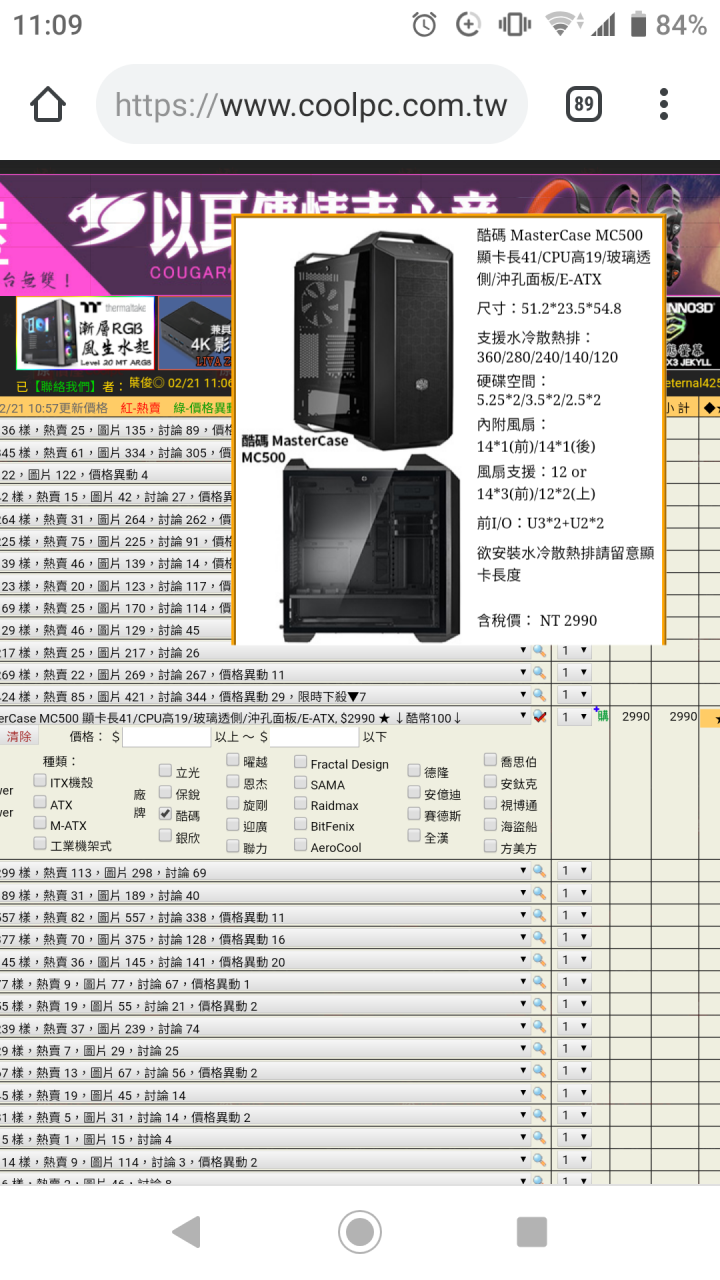Viewport: 720px width, 1280px height.
Task: Open the Thermaltake 漸層RGB case ad thumbnail
Action: [85, 333]
